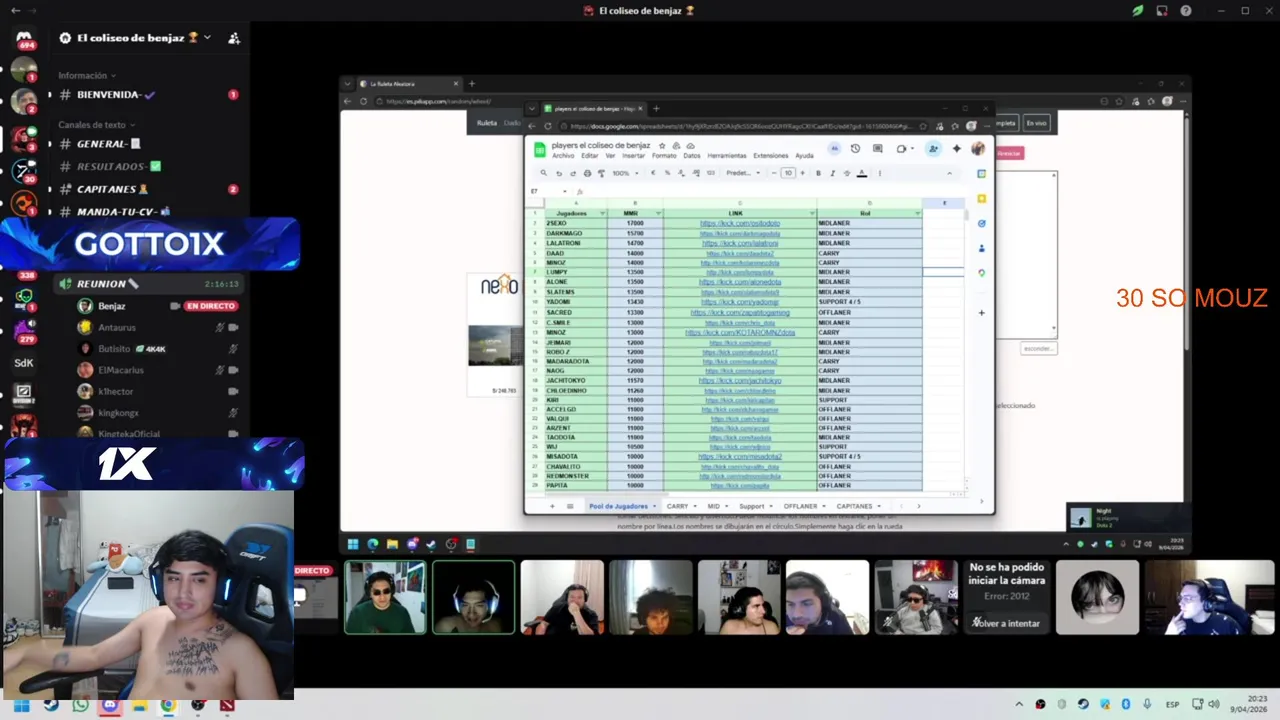This screenshot has width=1280, height=720.
Task: Open the Sheets comments icon
Action: pos(877,149)
